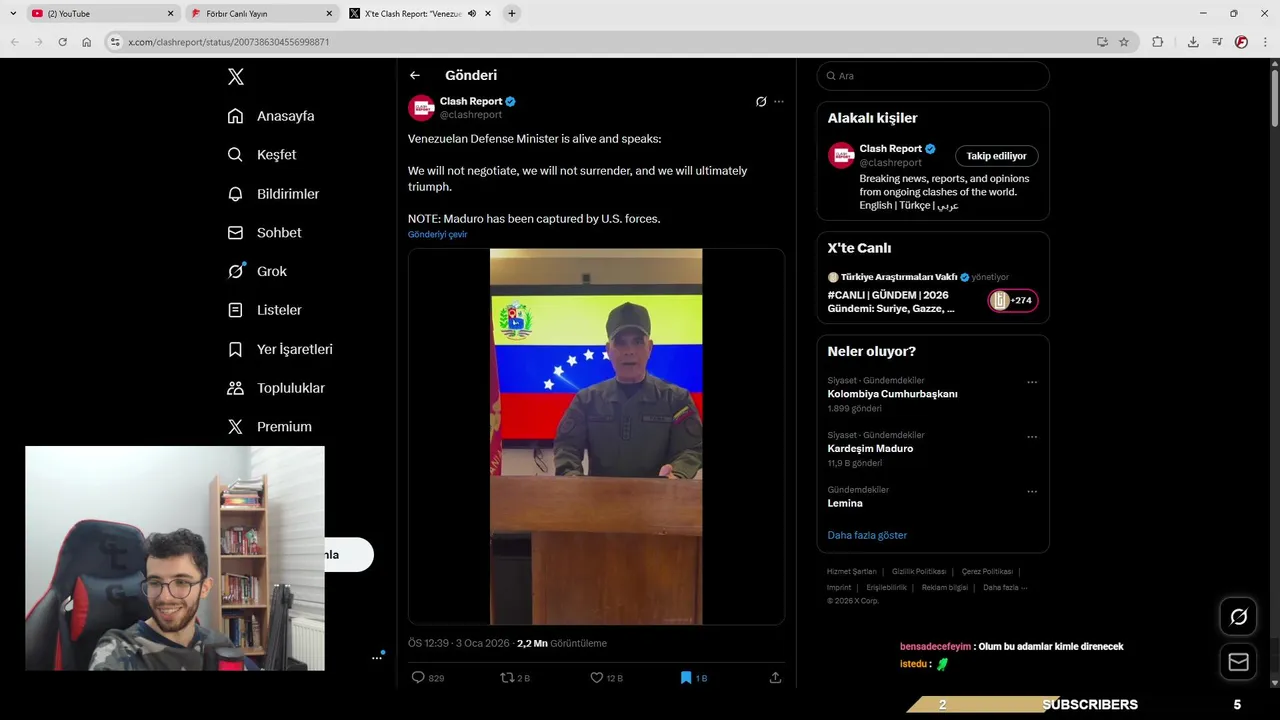Open Çerez Politikası footer link
Image resolution: width=1280 pixels, height=720 pixels.
987,572
